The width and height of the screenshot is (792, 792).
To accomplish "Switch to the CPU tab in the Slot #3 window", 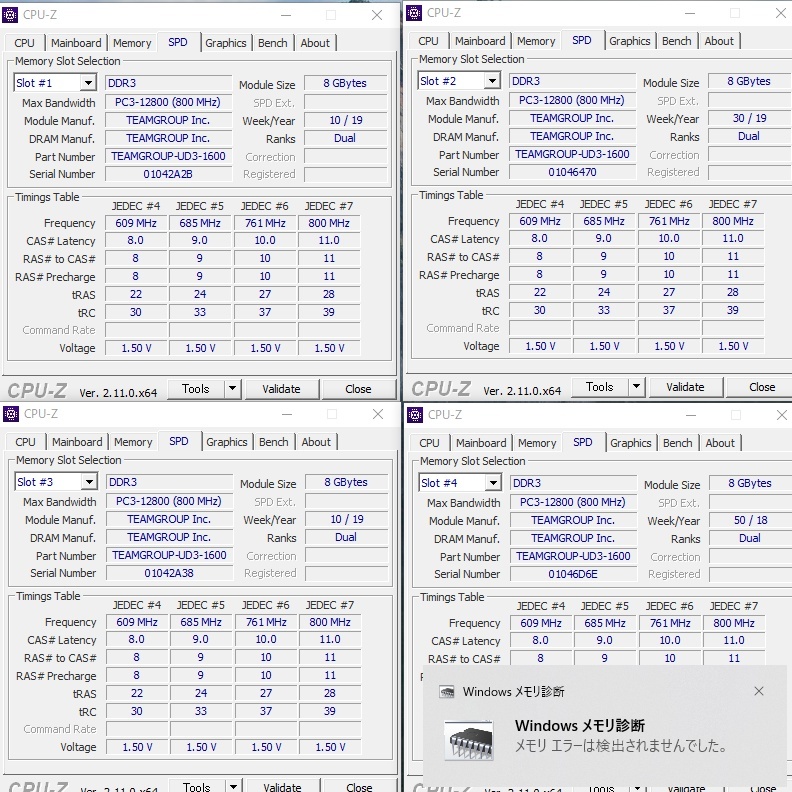I will point(25,442).
